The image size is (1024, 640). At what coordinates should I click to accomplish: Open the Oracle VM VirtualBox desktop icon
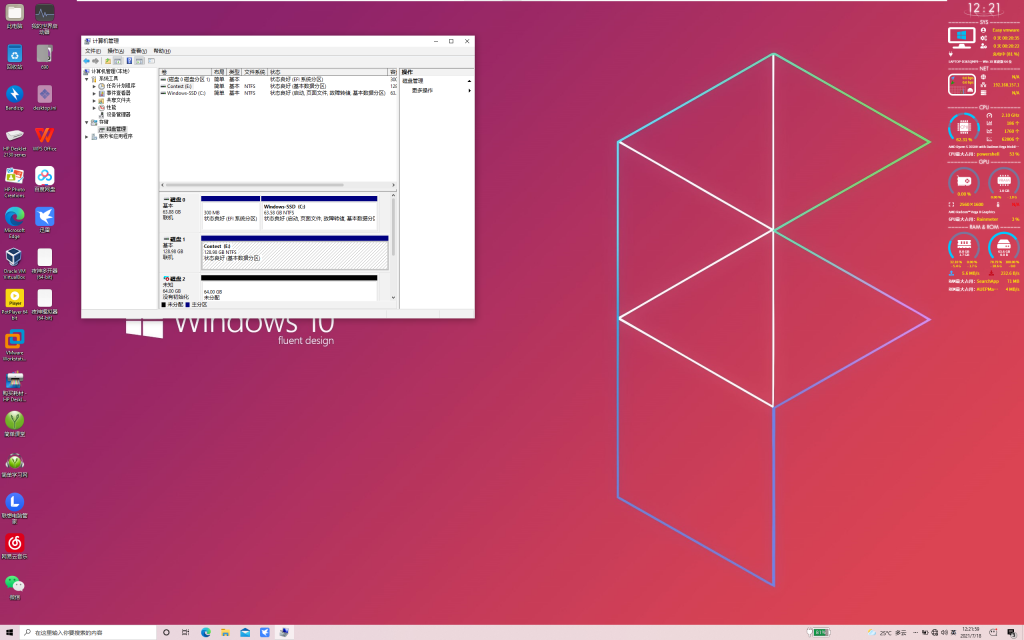pos(14,263)
